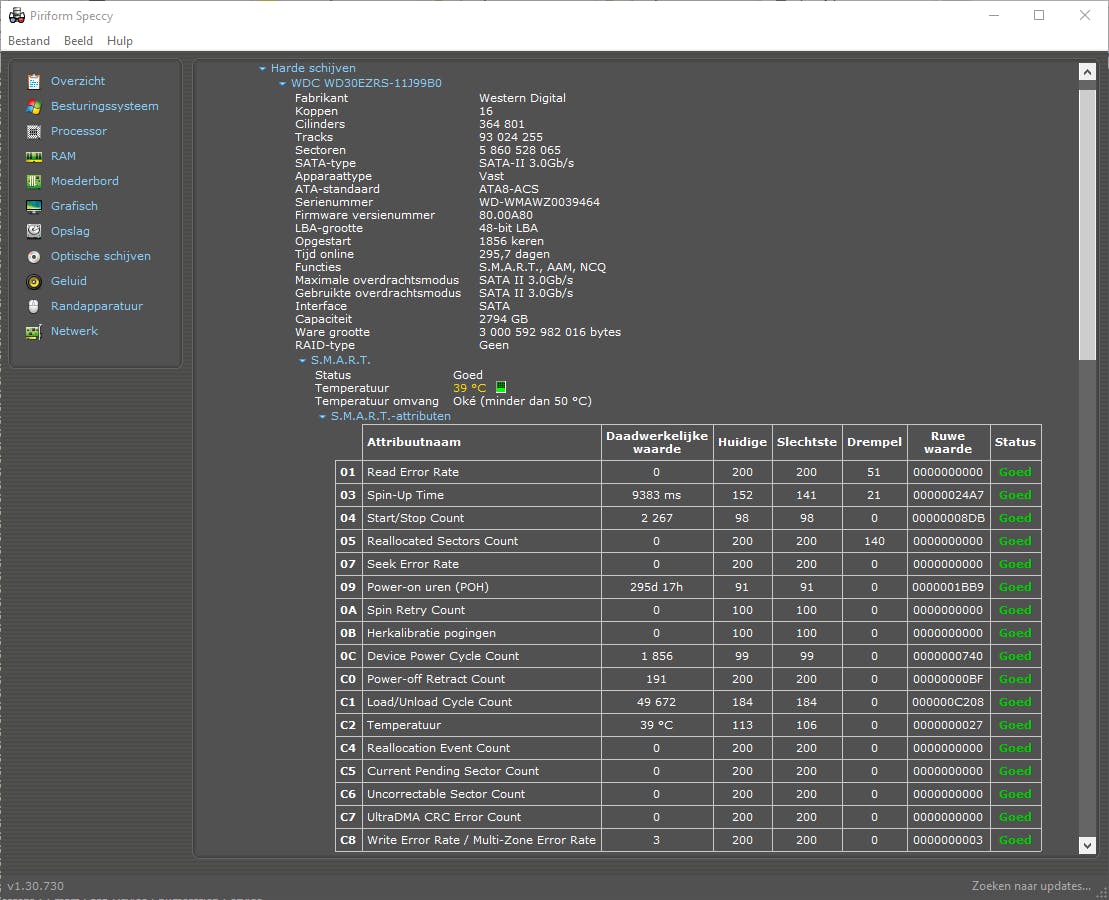Screen dimensions: 1109x900
Task: Click the Processor chip icon
Action: pos(34,131)
